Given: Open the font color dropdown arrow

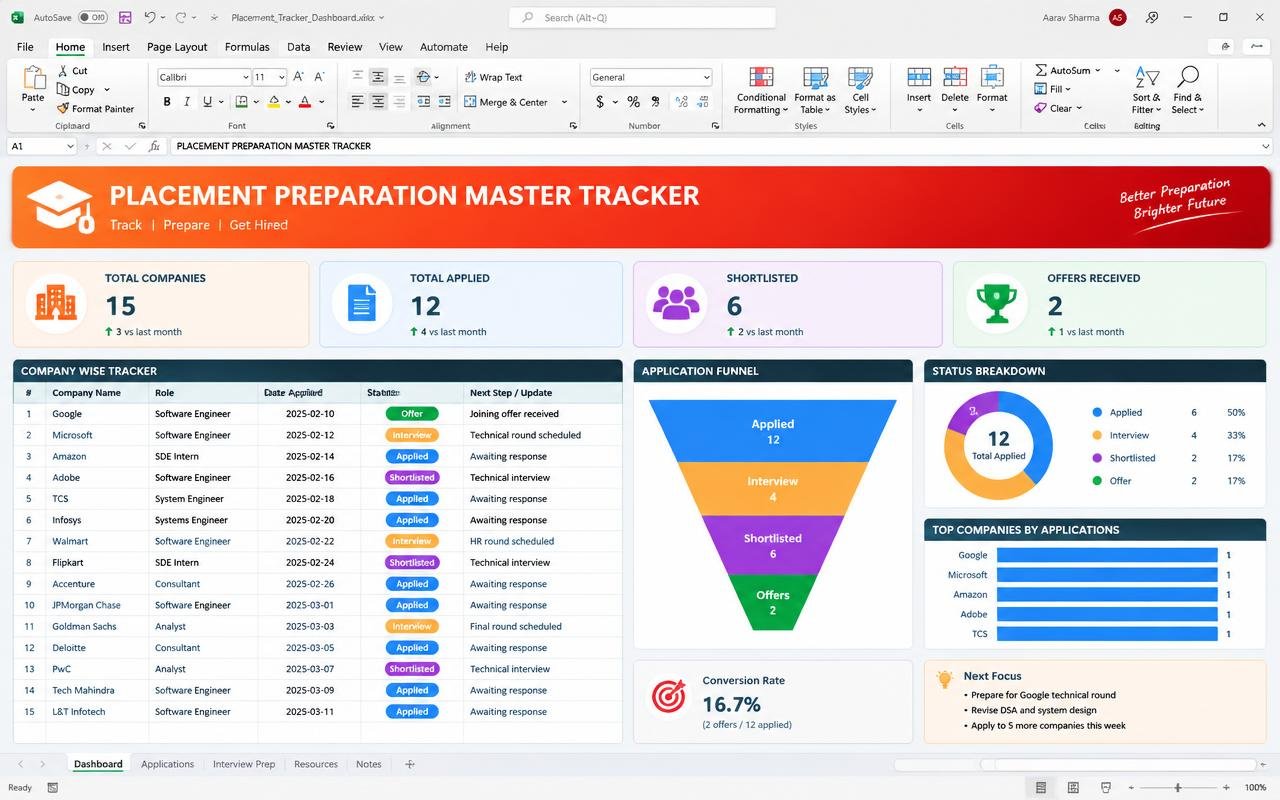Looking at the screenshot, I should [x=321, y=102].
